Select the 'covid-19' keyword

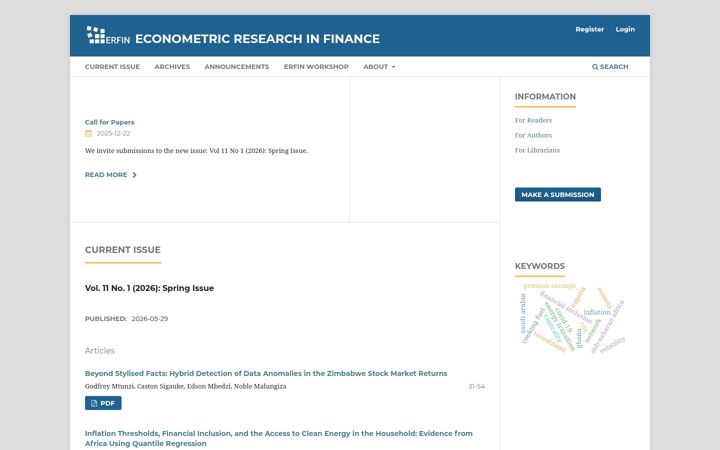(563, 321)
